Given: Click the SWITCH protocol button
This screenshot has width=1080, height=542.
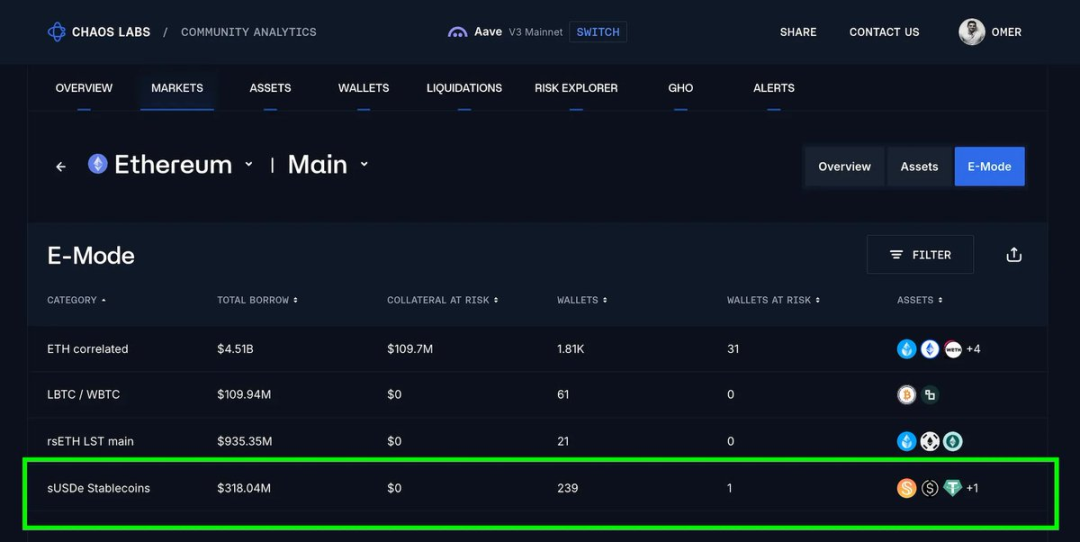Looking at the screenshot, I should (x=598, y=32).
